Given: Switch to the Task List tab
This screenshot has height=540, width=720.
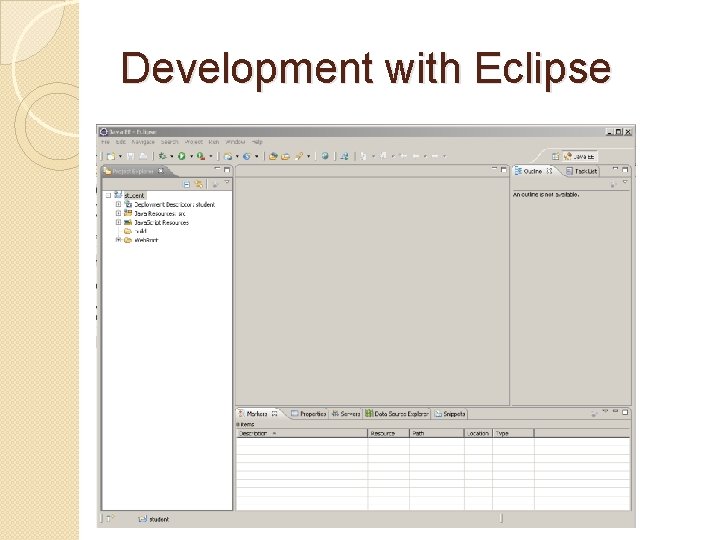Looking at the screenshot, I should 582,171.
